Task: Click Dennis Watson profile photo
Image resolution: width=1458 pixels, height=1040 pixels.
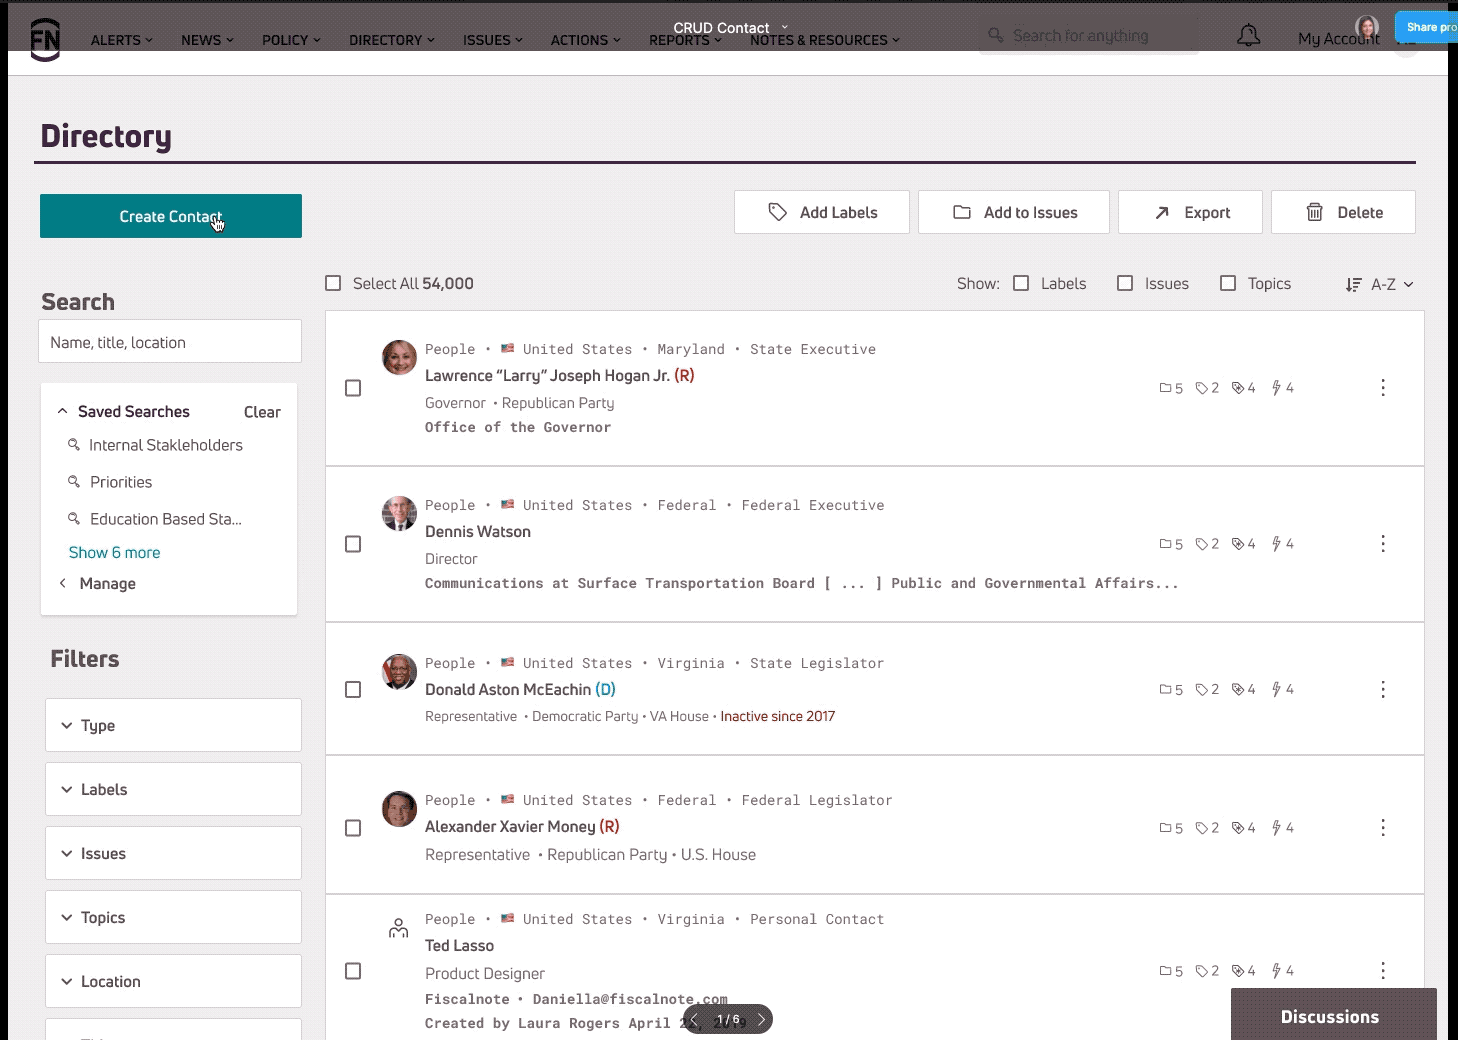Action: pyautogui.click(x=399, y=513)
